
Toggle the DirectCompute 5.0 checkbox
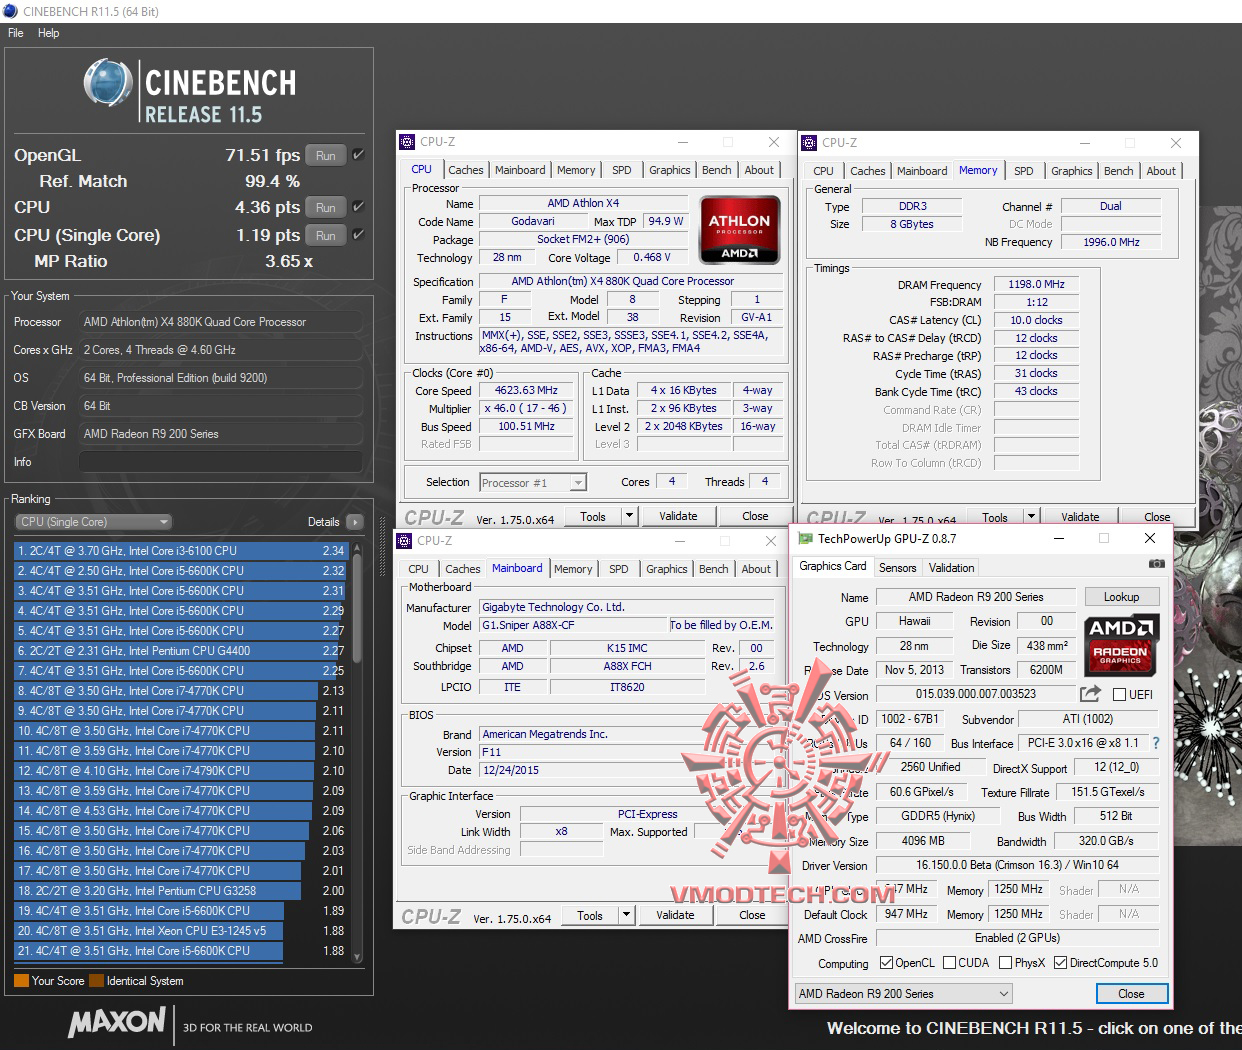click(1060, 963)
